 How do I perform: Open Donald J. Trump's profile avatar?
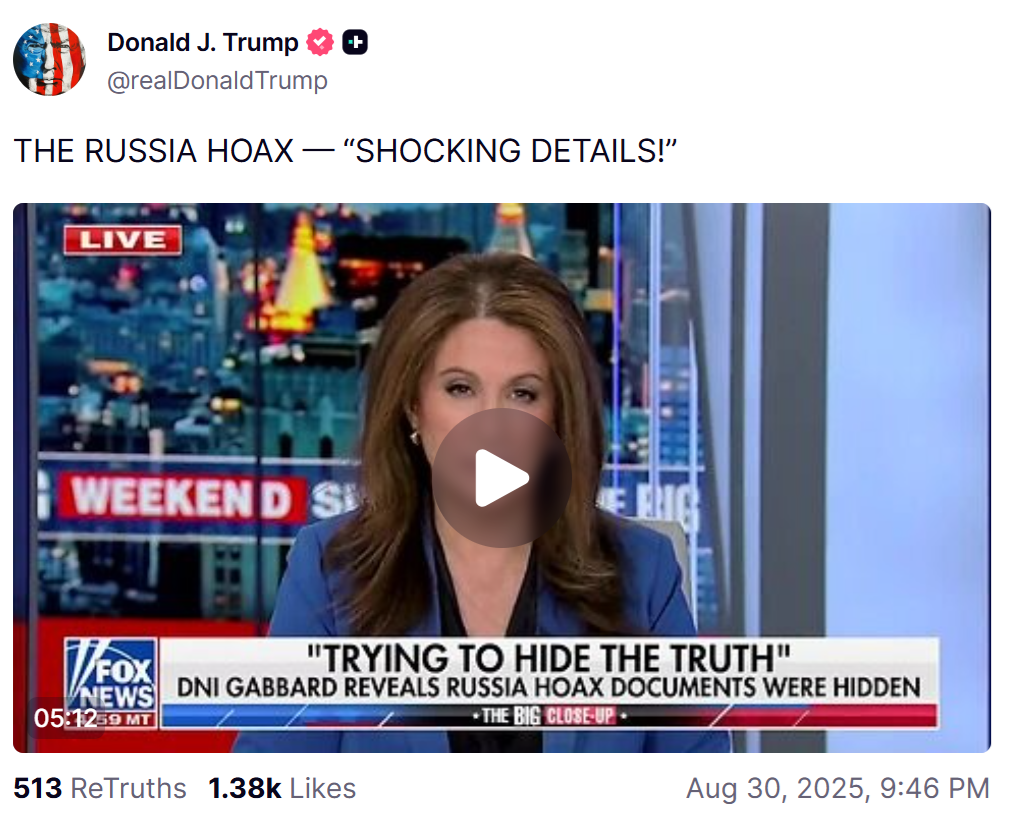tap(49, 60)
